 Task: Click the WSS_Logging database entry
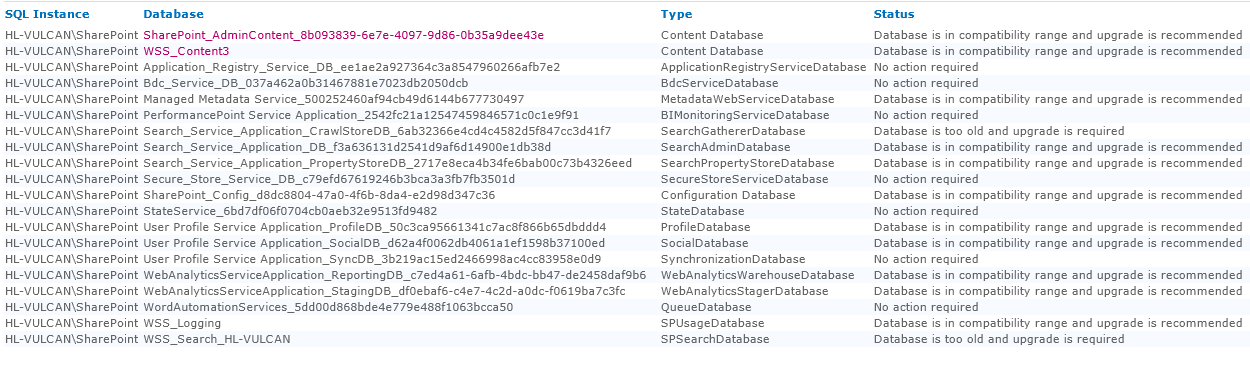(182, 323)
